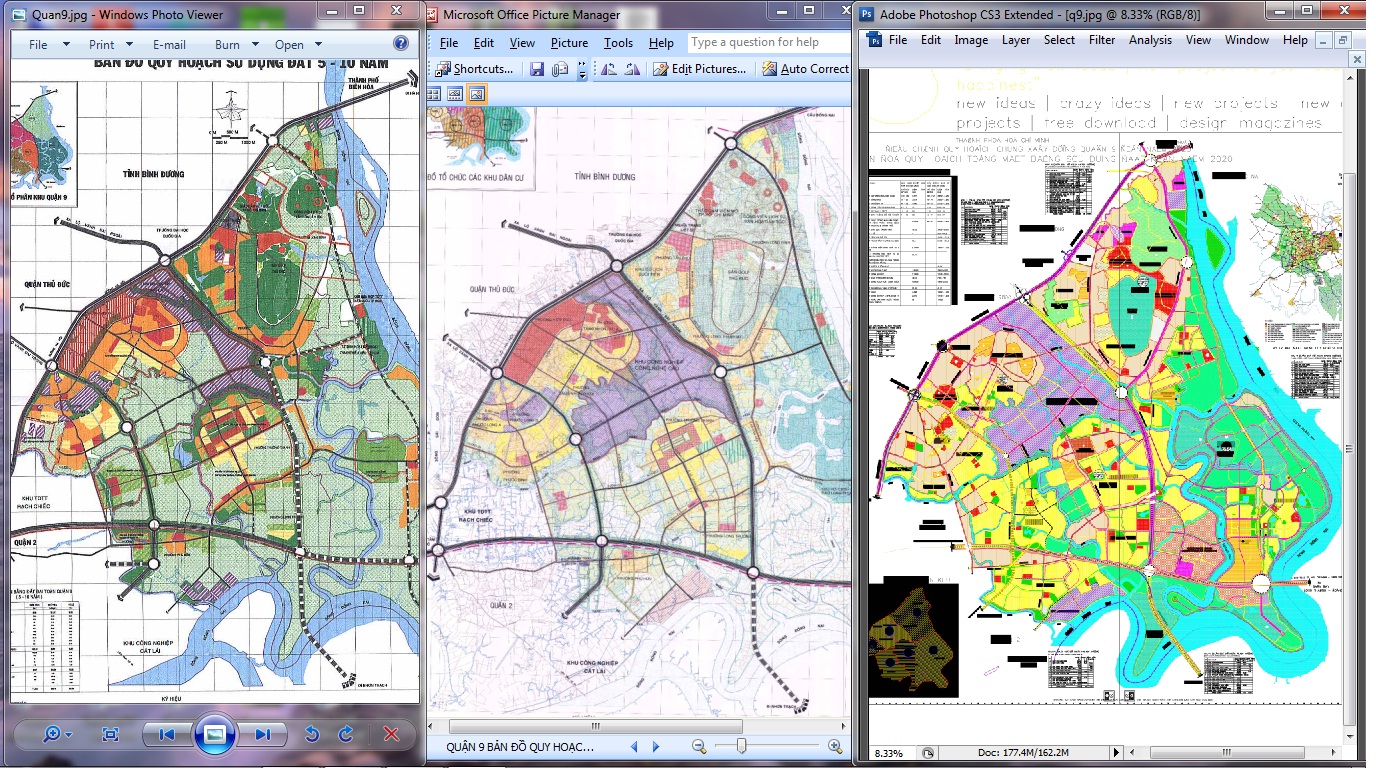Image resolution: width=1376 pixels, height=776 pixels.
Task: Click the Rotate Left icon in Picture Manager
Action: pos(609,69)
